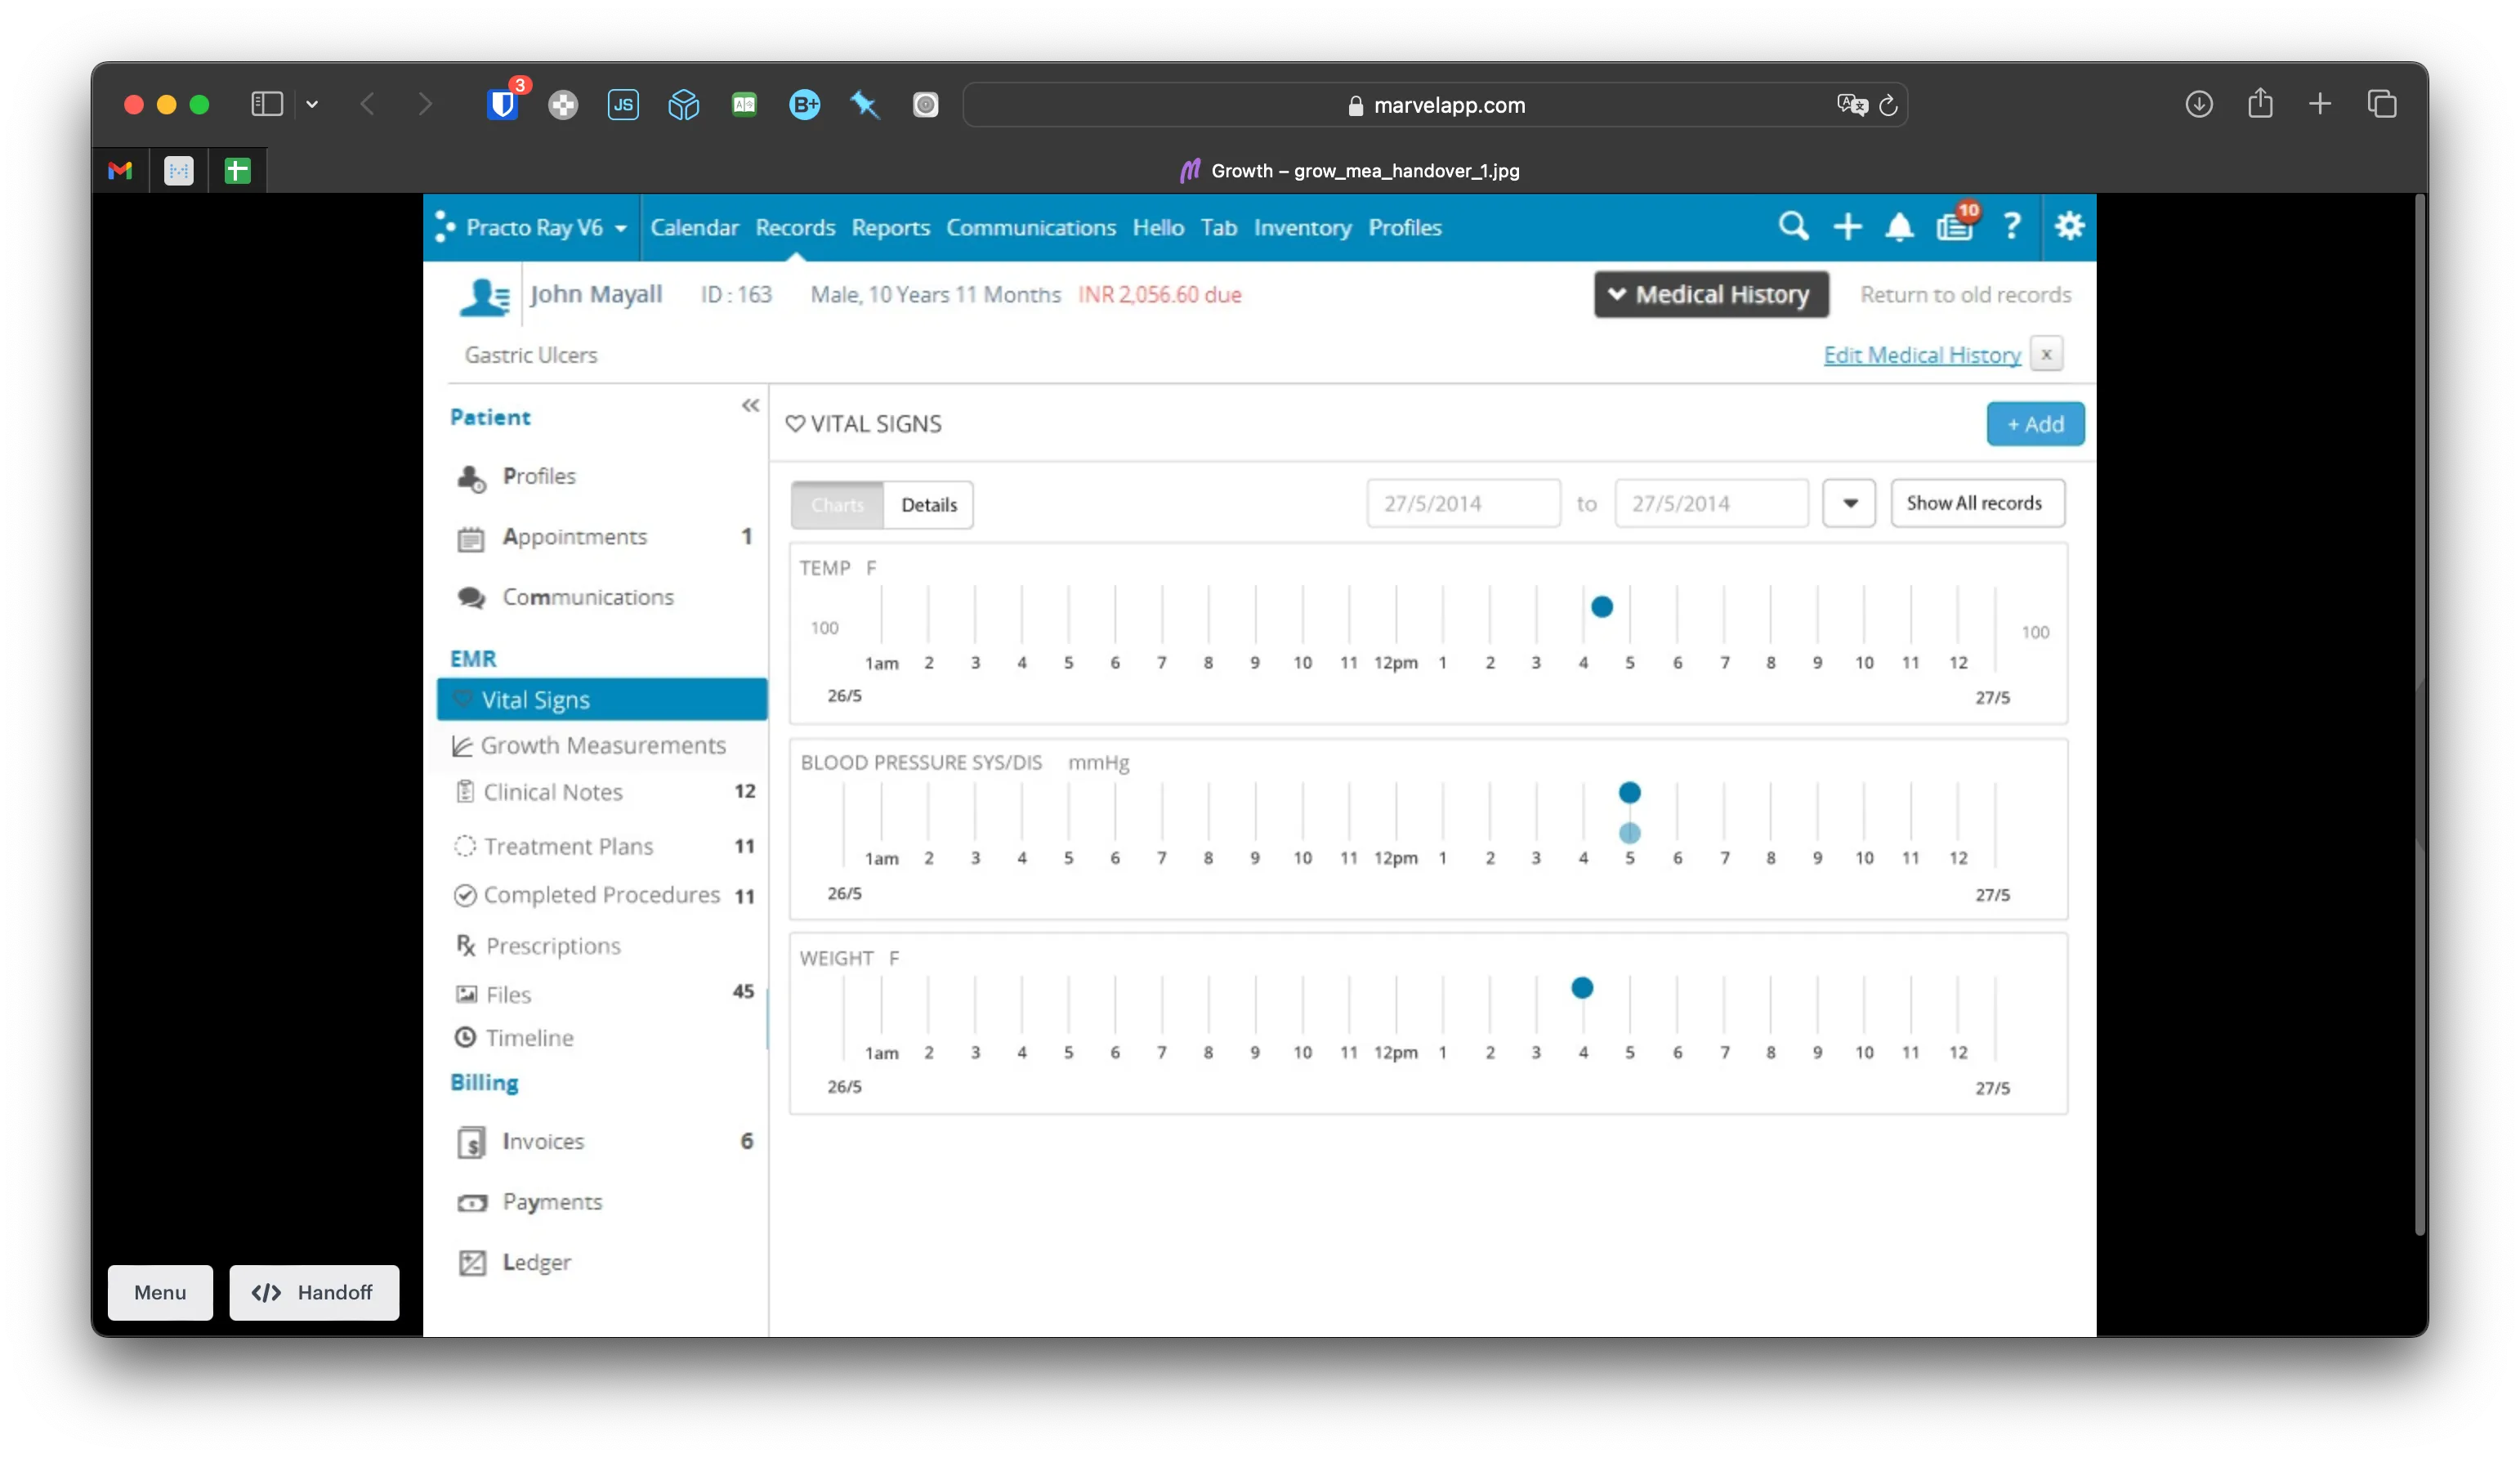This screenshot has height=1458, width=2520.
Task: Open the date range dropdown arrow
Action: pyautogui.click(x=1849, y=503)
